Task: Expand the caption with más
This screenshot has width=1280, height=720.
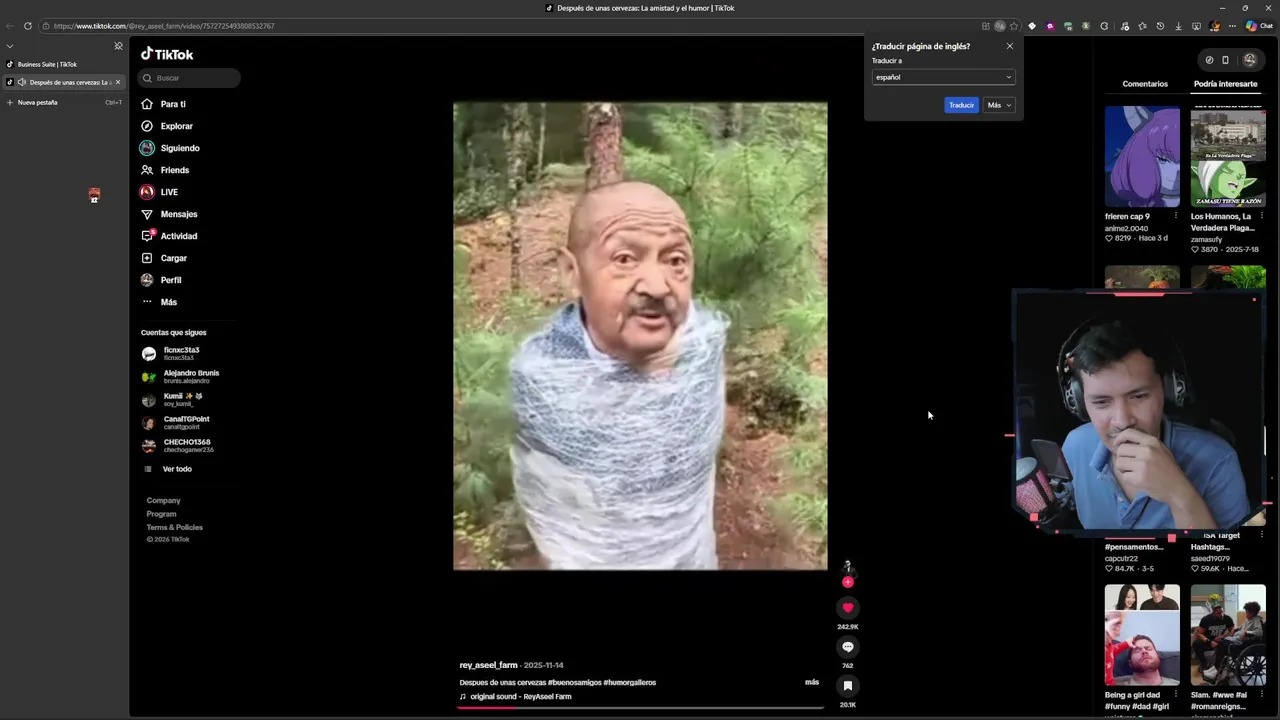Action: coord(812,682)
